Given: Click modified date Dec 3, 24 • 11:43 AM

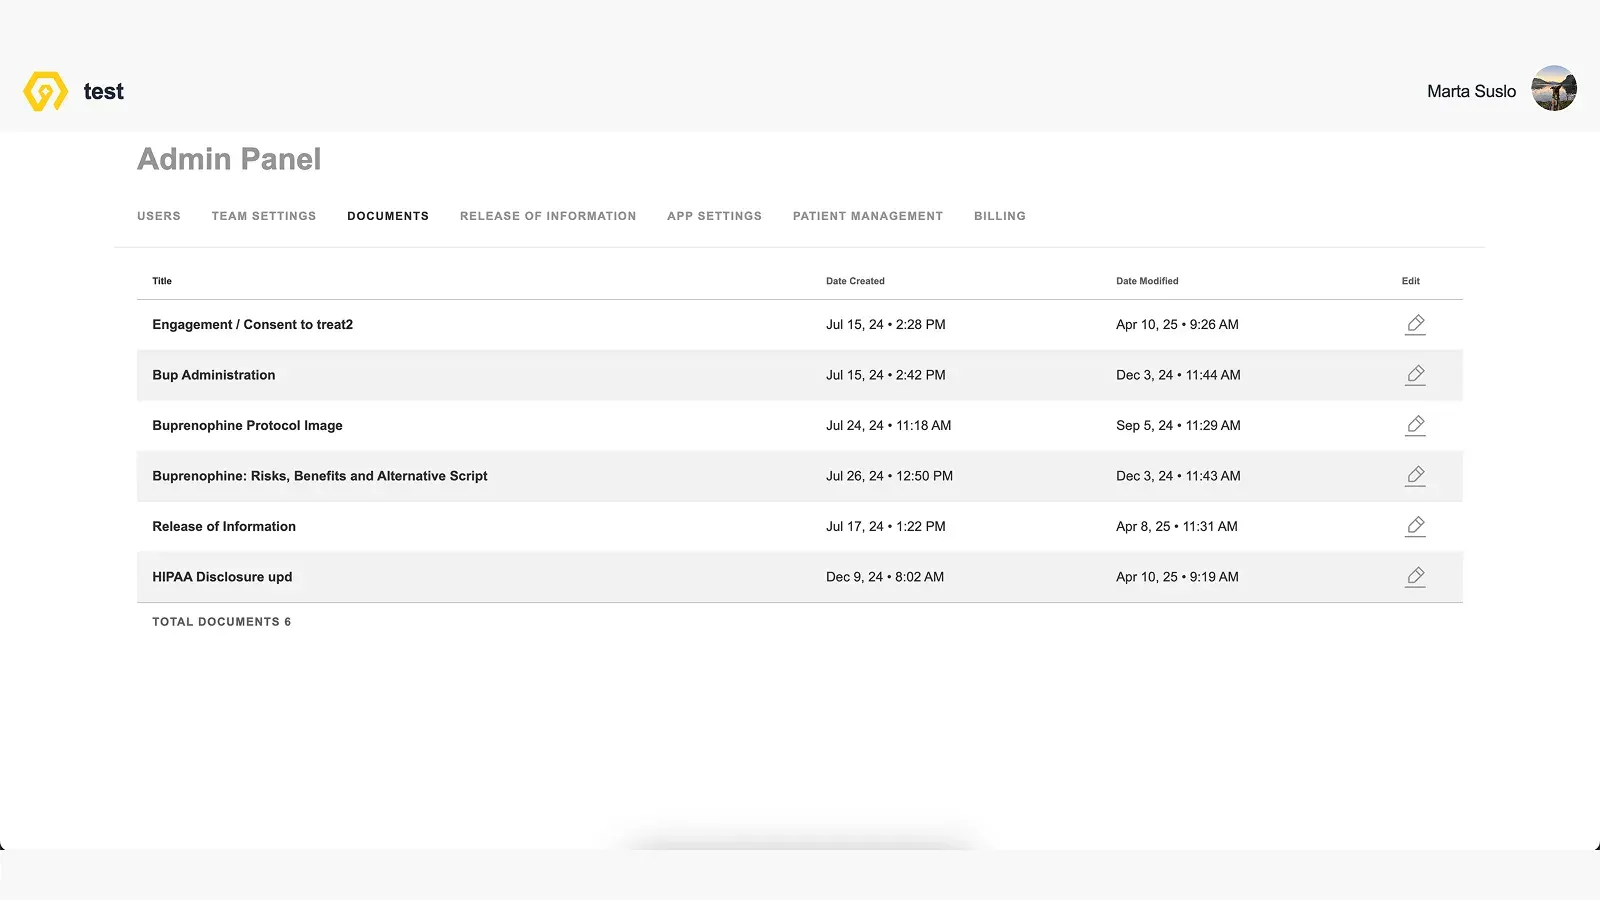Looking at the screenshot, I should click(x=1178, y=476).
